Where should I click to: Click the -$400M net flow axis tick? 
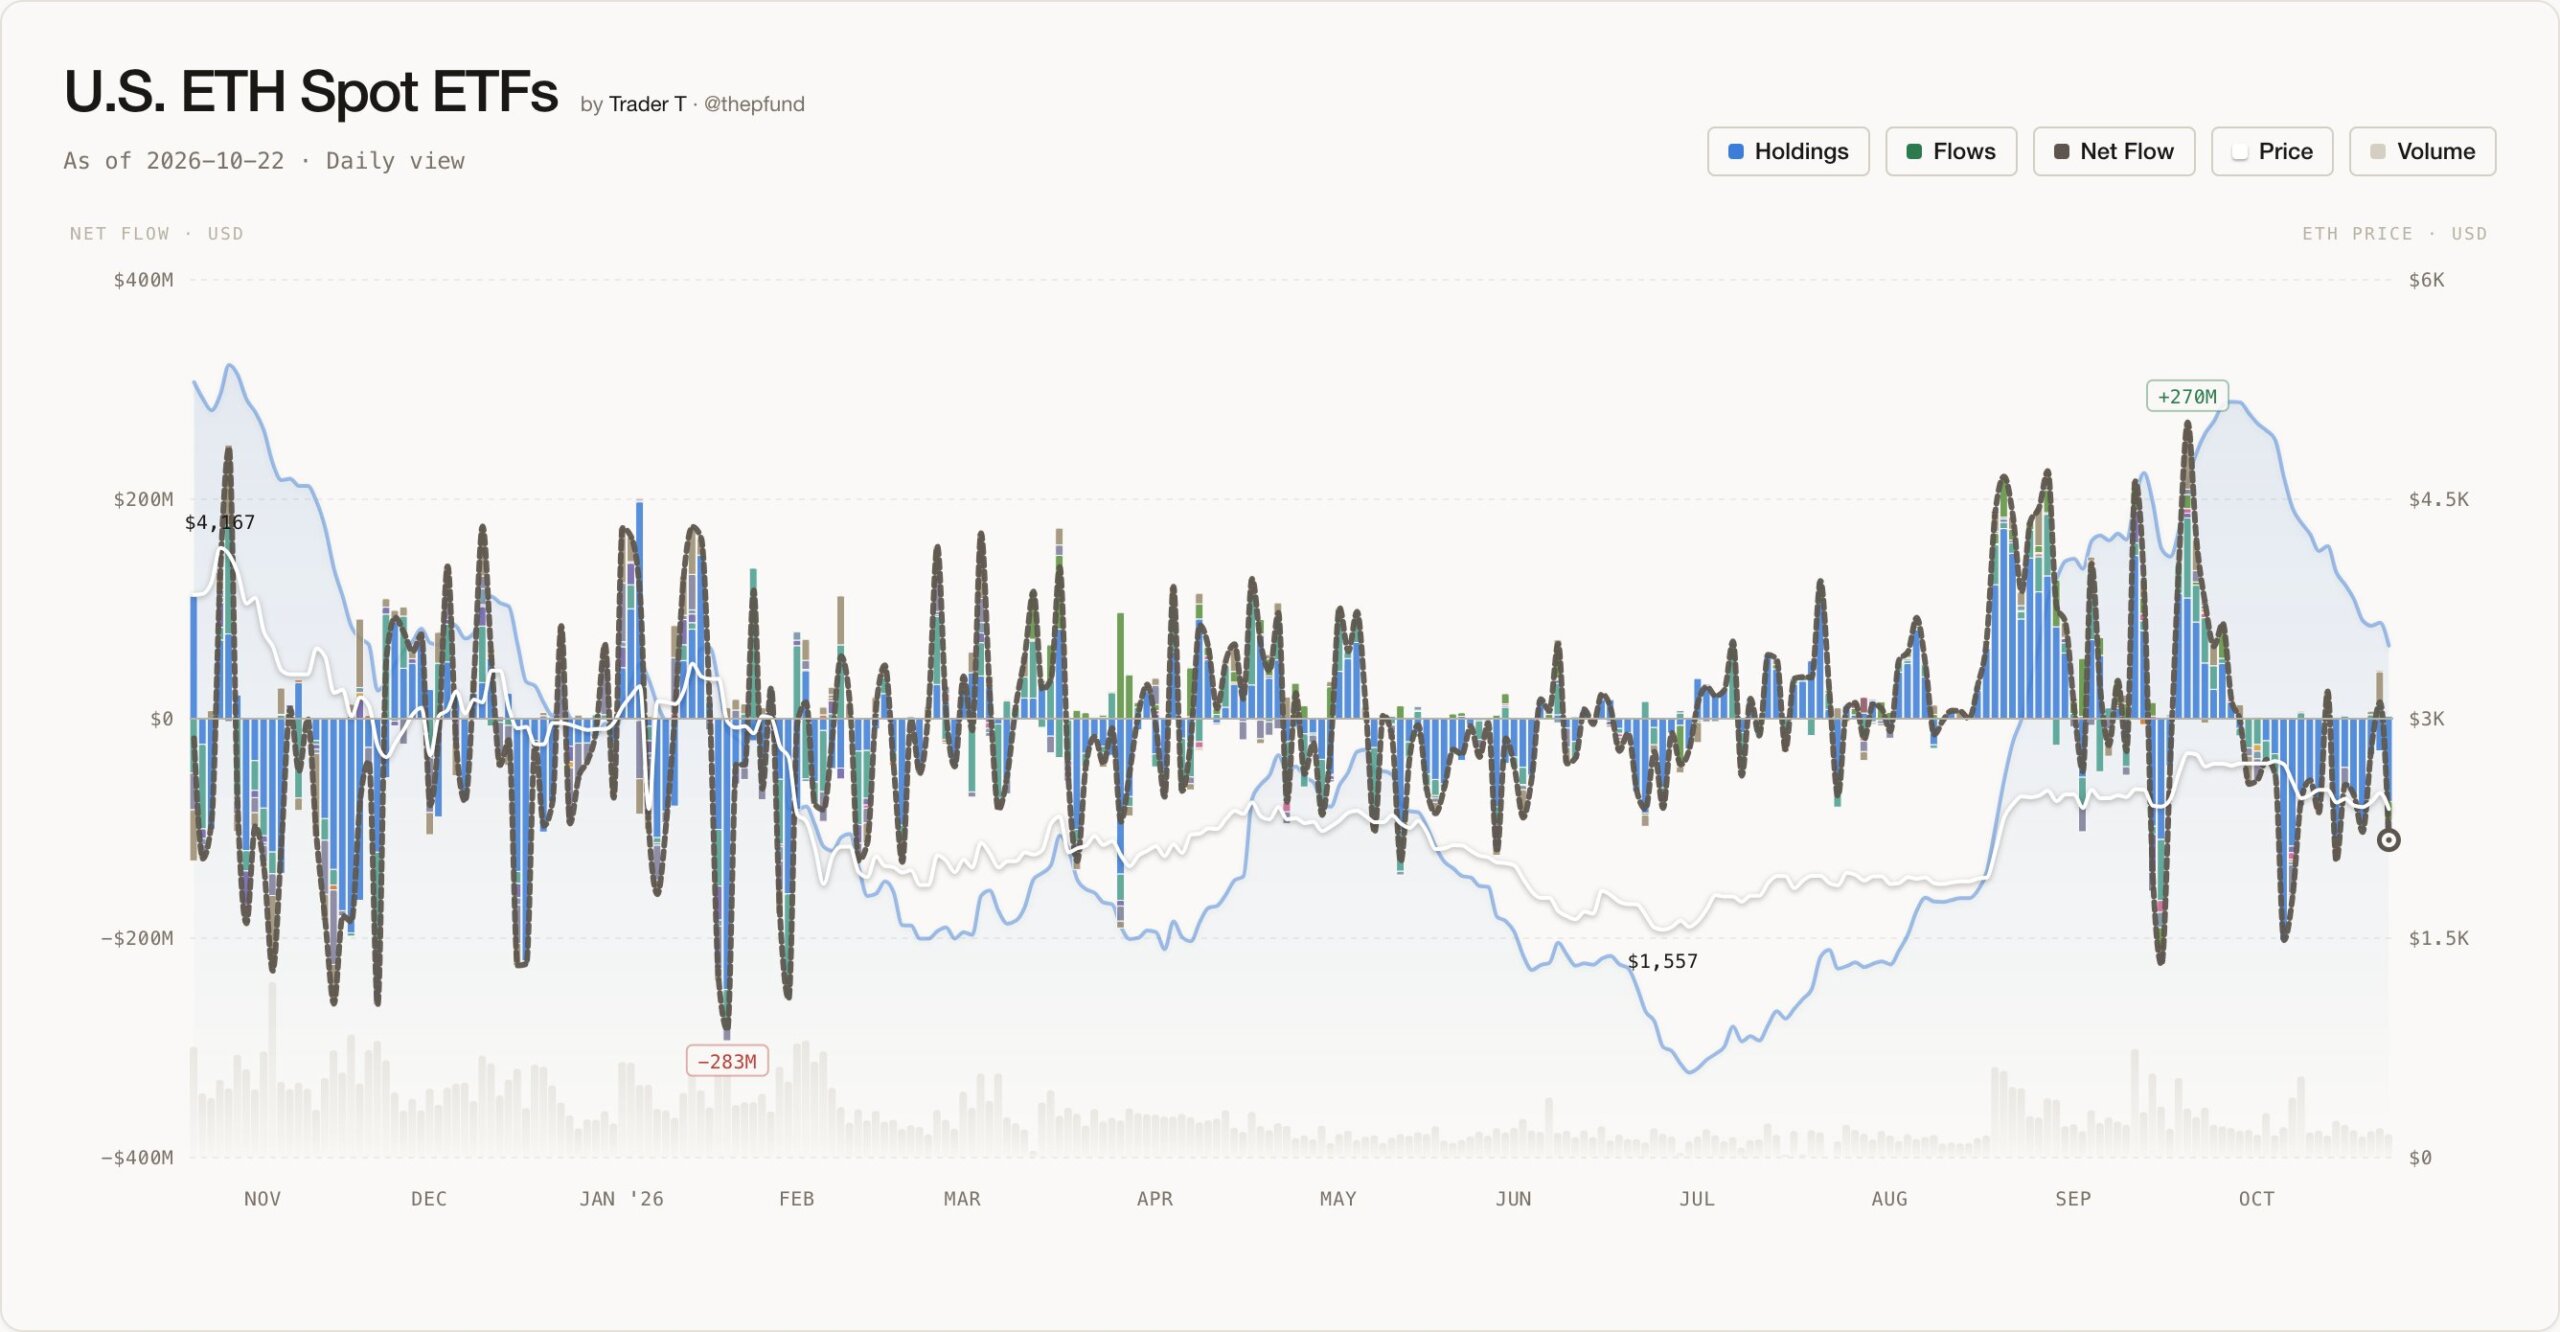(137, 1157)
